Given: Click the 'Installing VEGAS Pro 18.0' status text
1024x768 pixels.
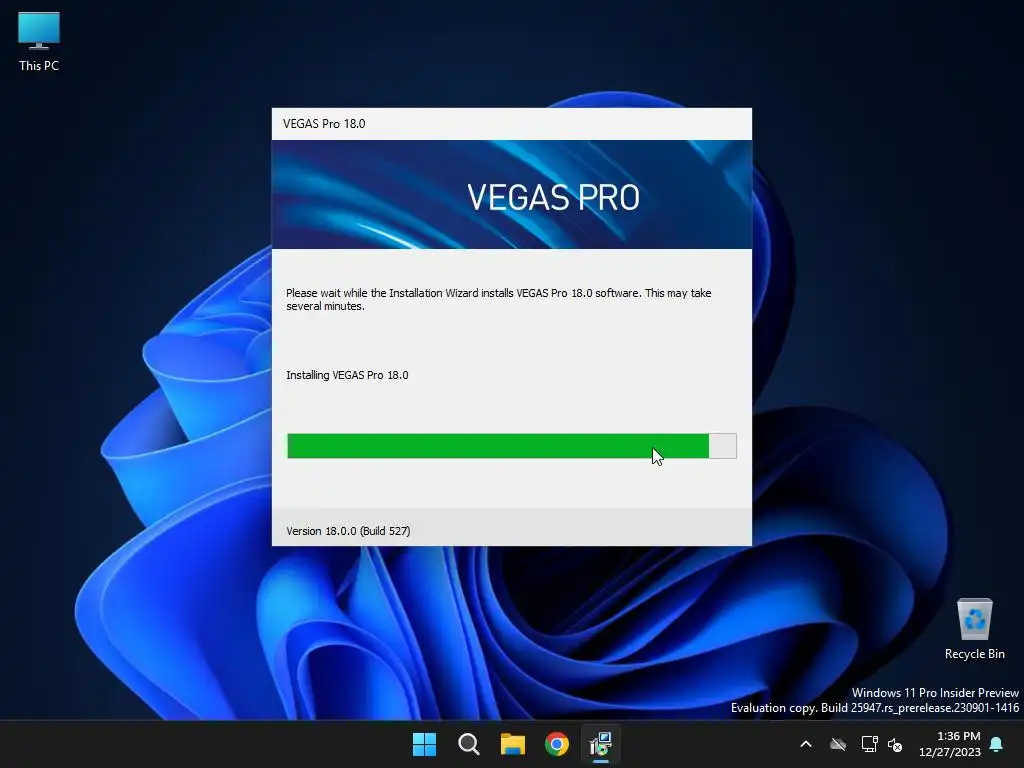Looking at the screenshot, I should tap(347, 375).
